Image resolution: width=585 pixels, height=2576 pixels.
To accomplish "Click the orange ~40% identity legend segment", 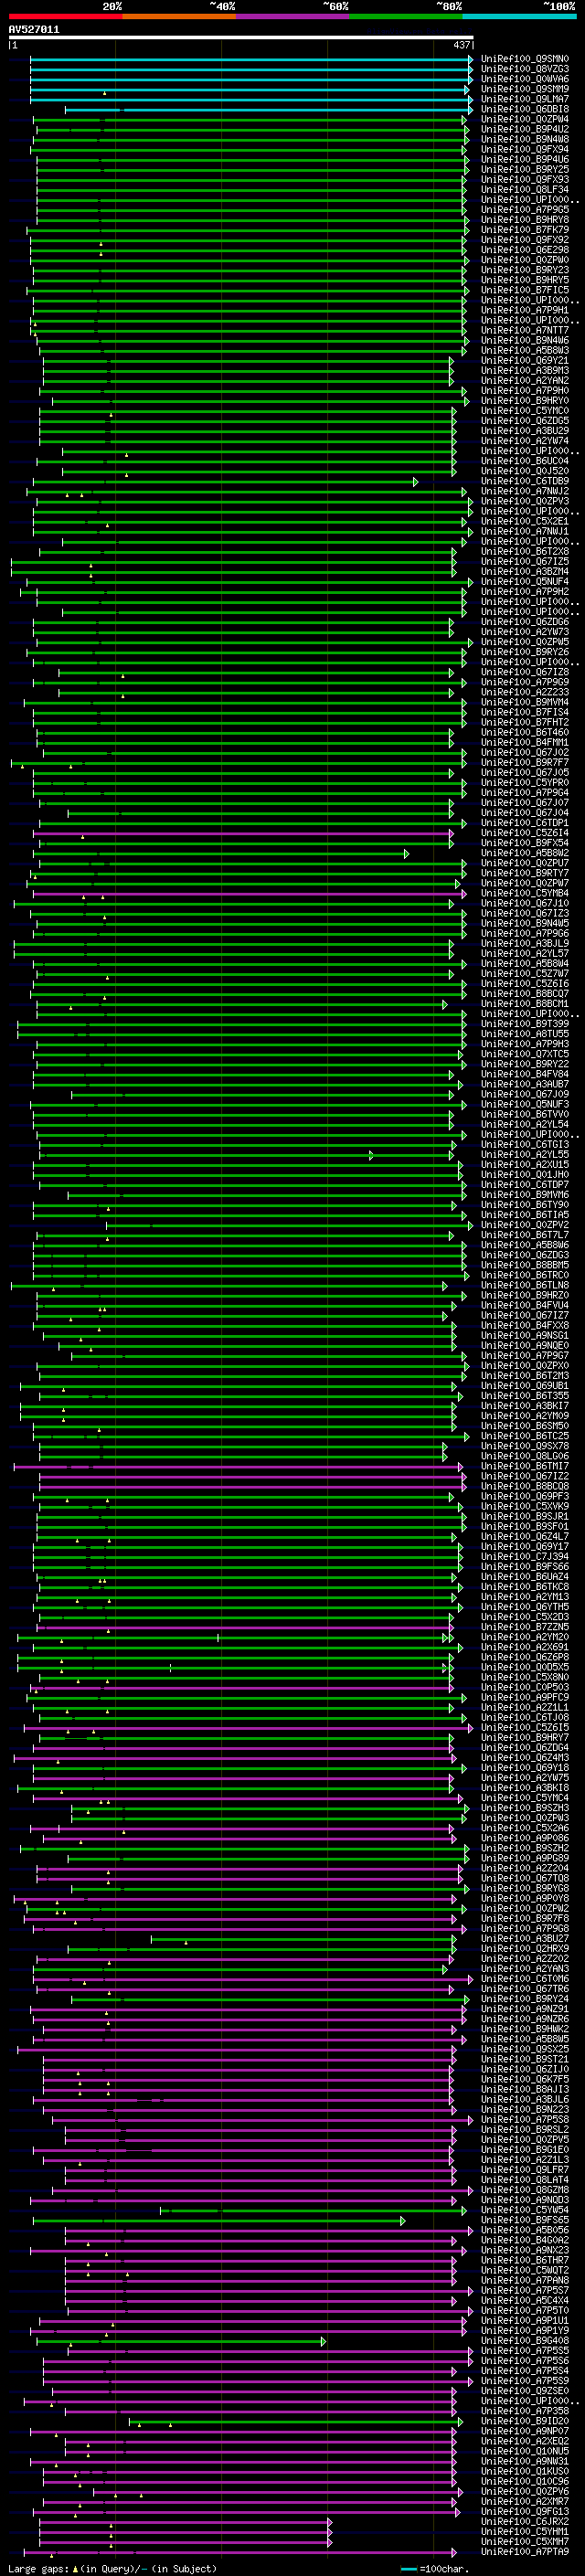I will pos(179,16).
